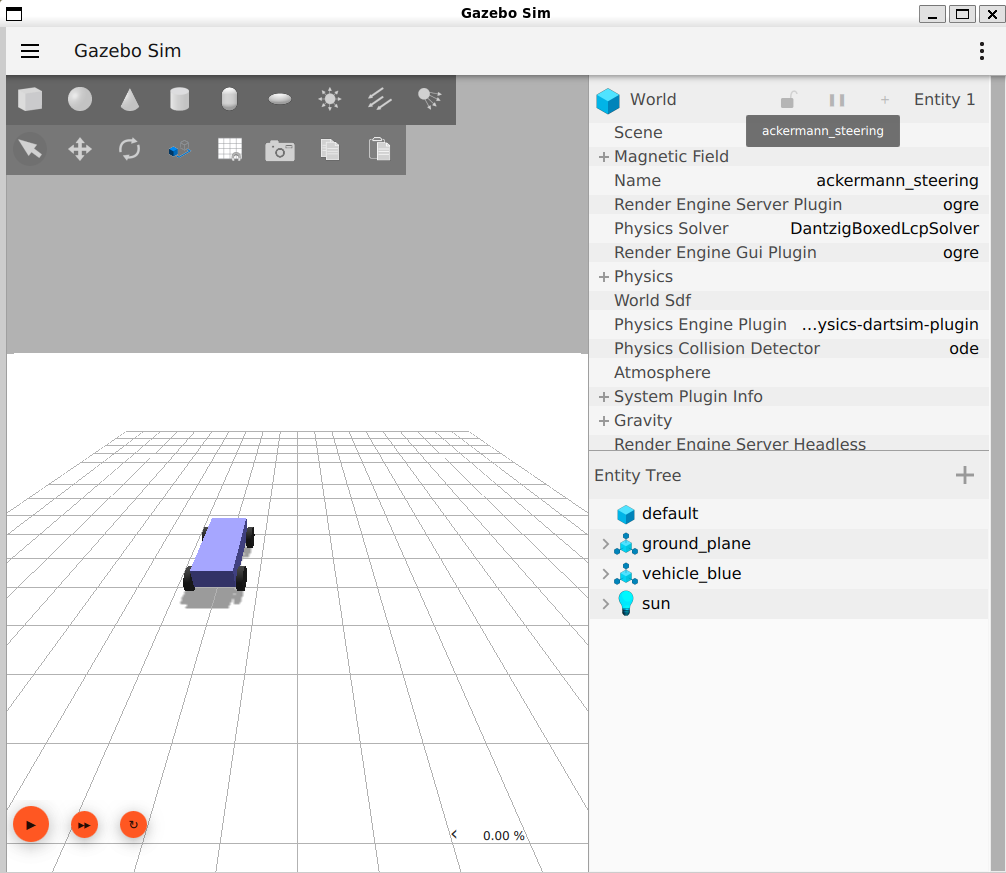Open the three-dot plugins menu
1006x873 pixels.
(x=982, y=51)
